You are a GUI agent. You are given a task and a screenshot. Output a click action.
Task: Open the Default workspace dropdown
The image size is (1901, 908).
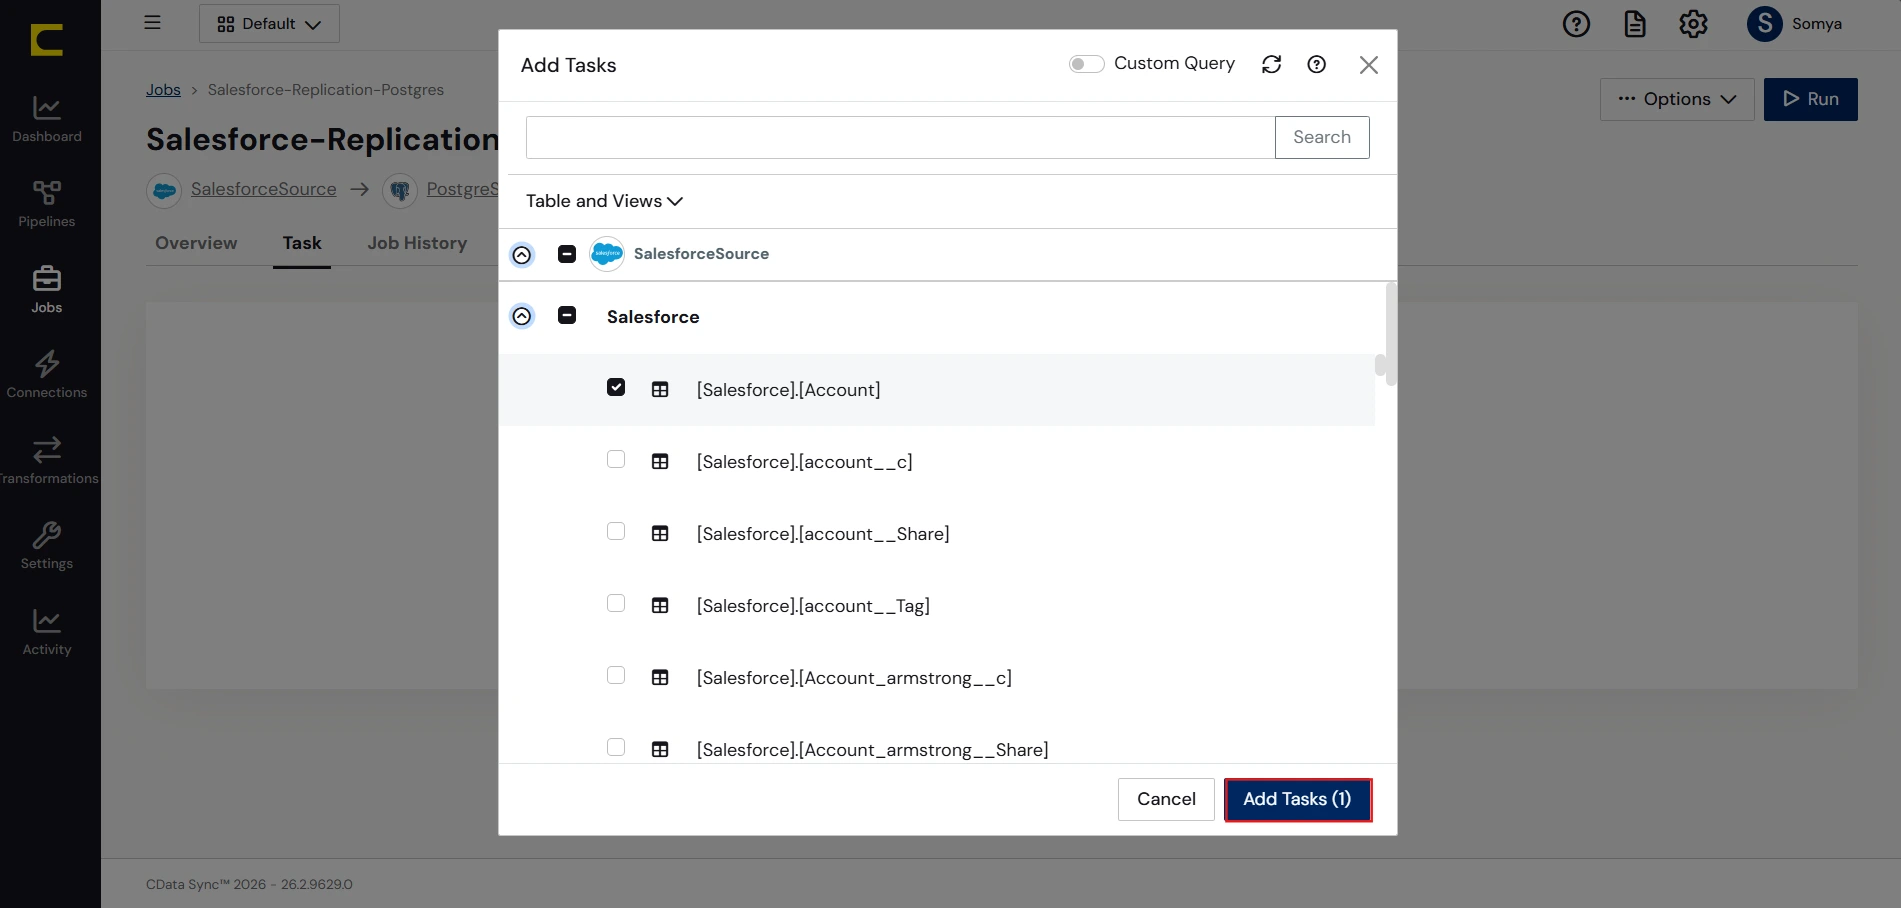point(269,23)
